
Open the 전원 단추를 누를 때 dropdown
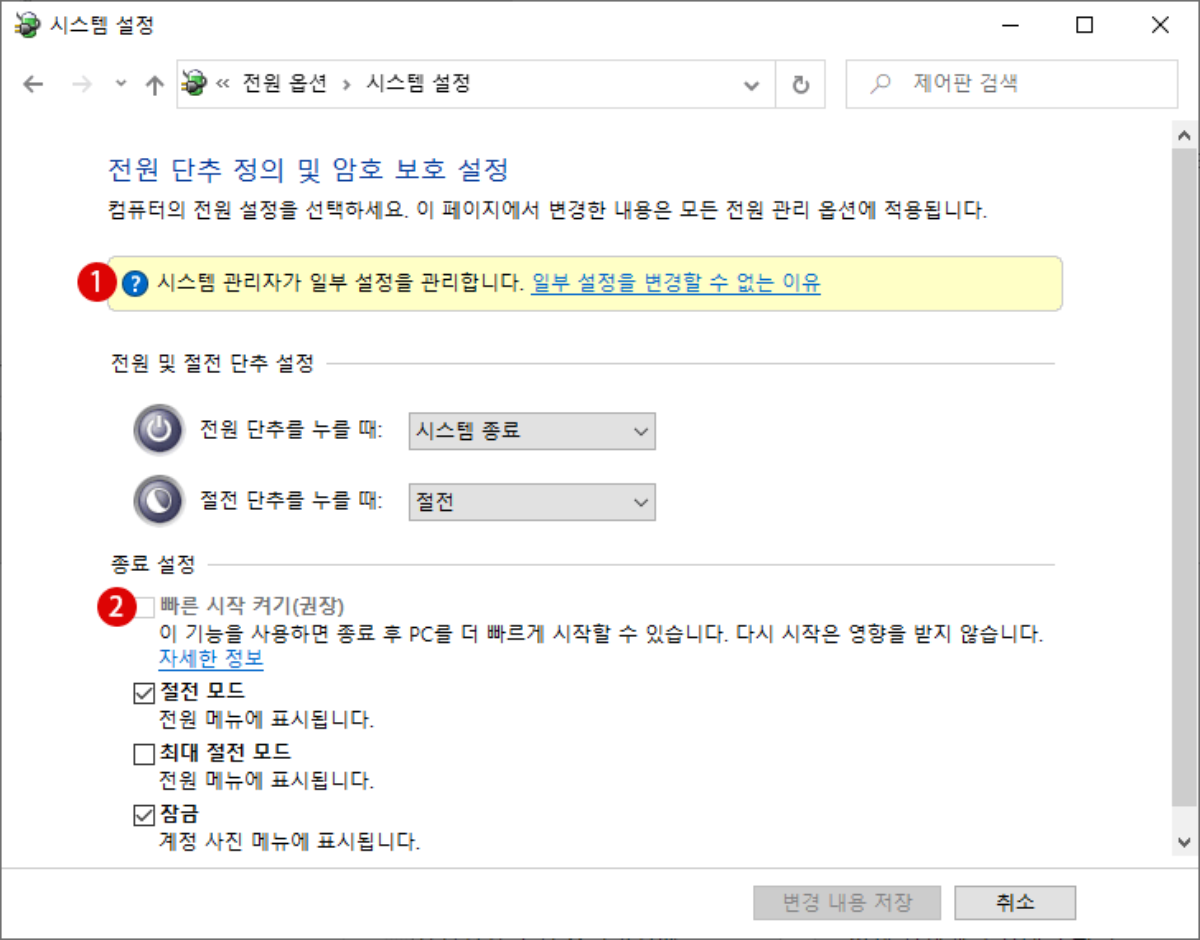coord(531,431)
